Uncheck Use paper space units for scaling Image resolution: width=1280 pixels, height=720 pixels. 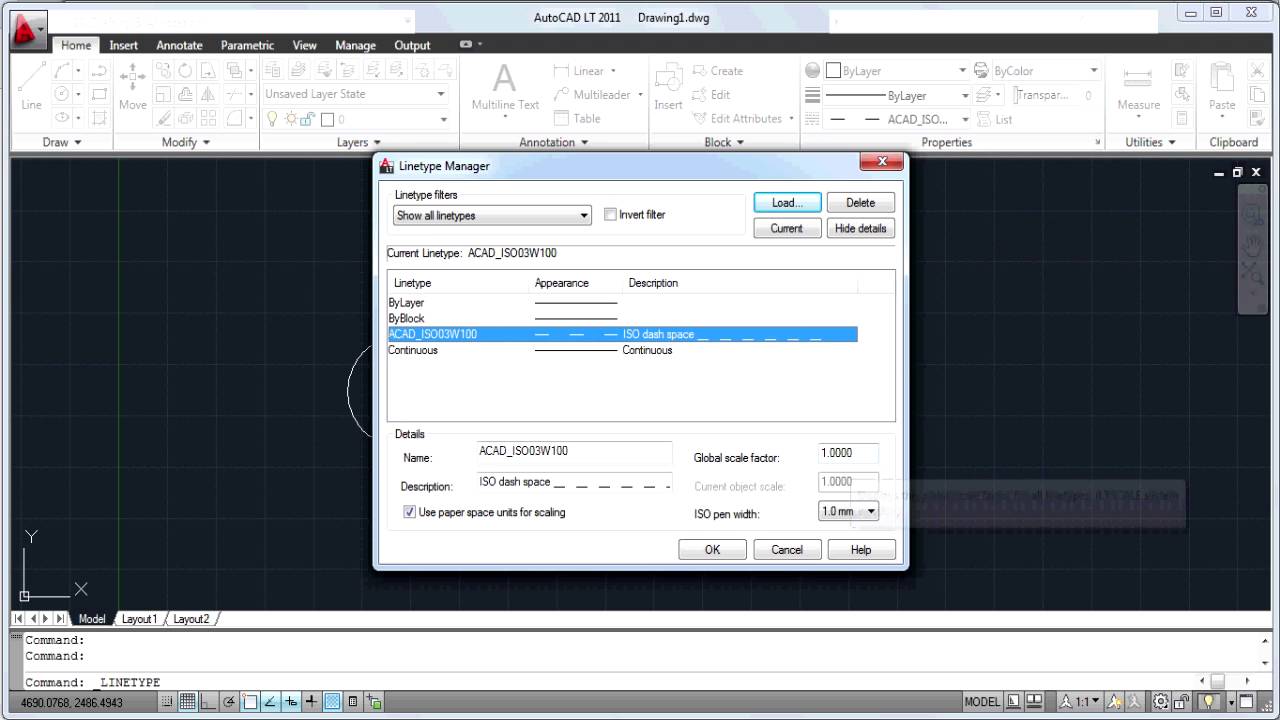[409, 512]
